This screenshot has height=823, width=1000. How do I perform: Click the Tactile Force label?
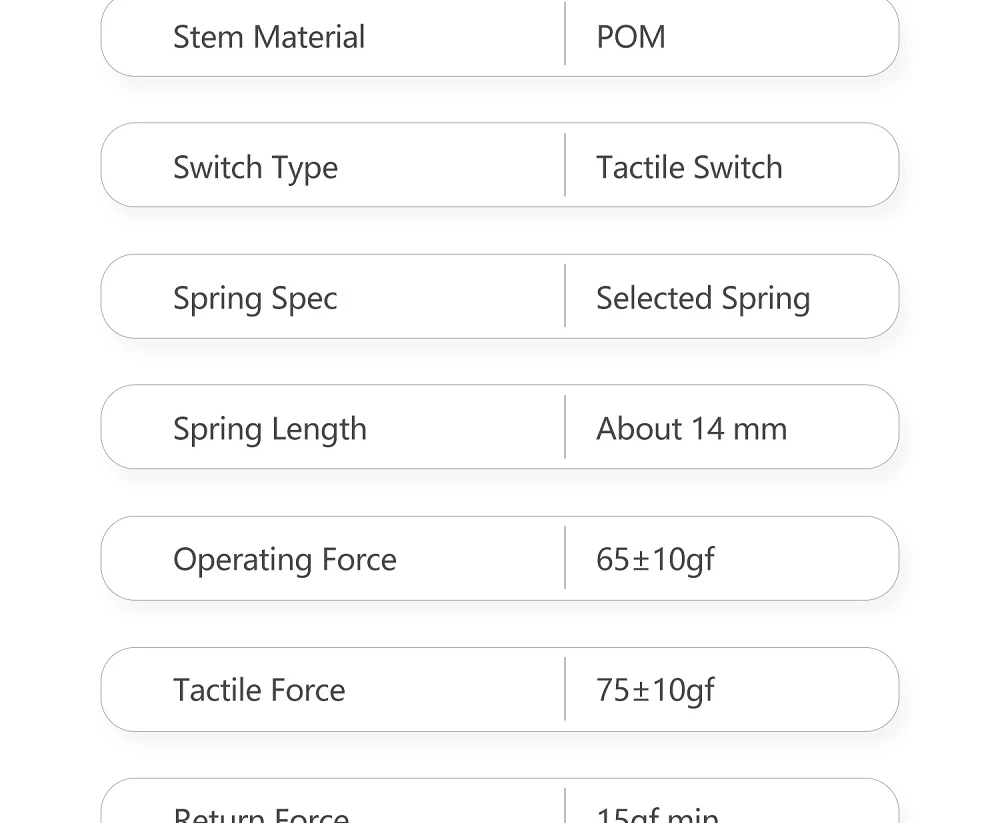pyautogui.click(x=259, y=690)
